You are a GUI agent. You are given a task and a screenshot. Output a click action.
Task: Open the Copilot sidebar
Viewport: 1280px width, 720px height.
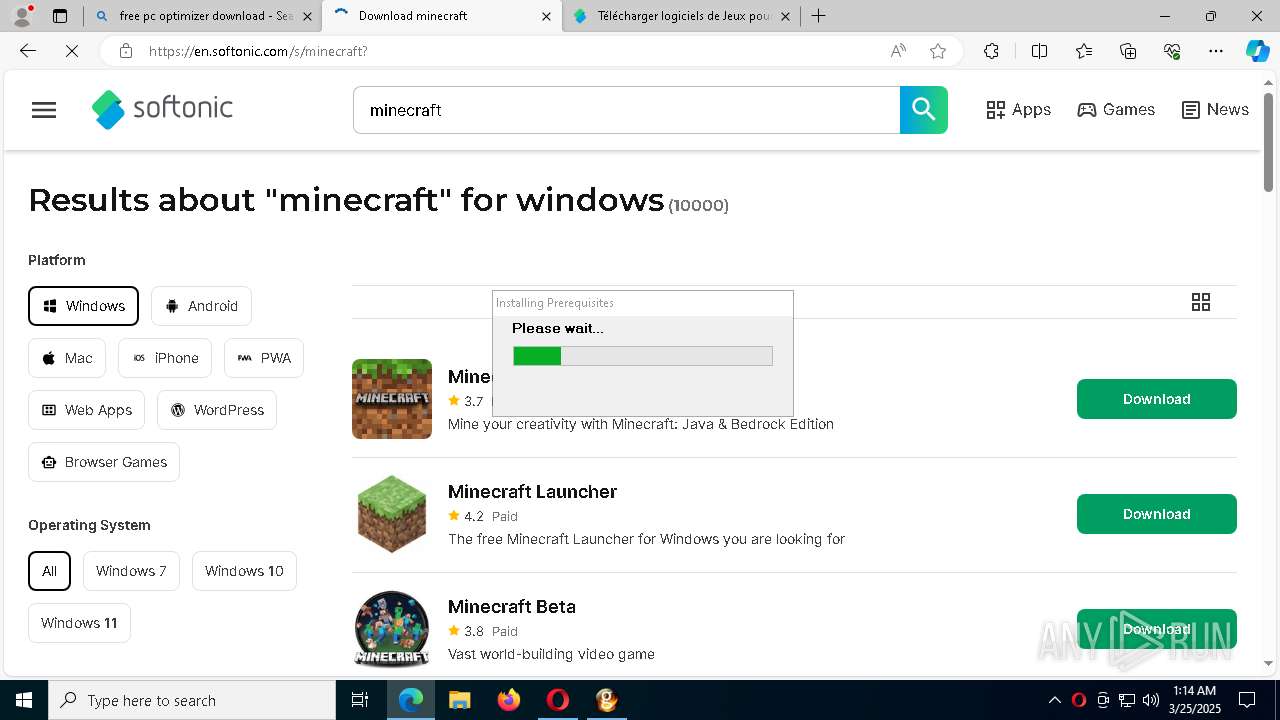pos(1257,51)
